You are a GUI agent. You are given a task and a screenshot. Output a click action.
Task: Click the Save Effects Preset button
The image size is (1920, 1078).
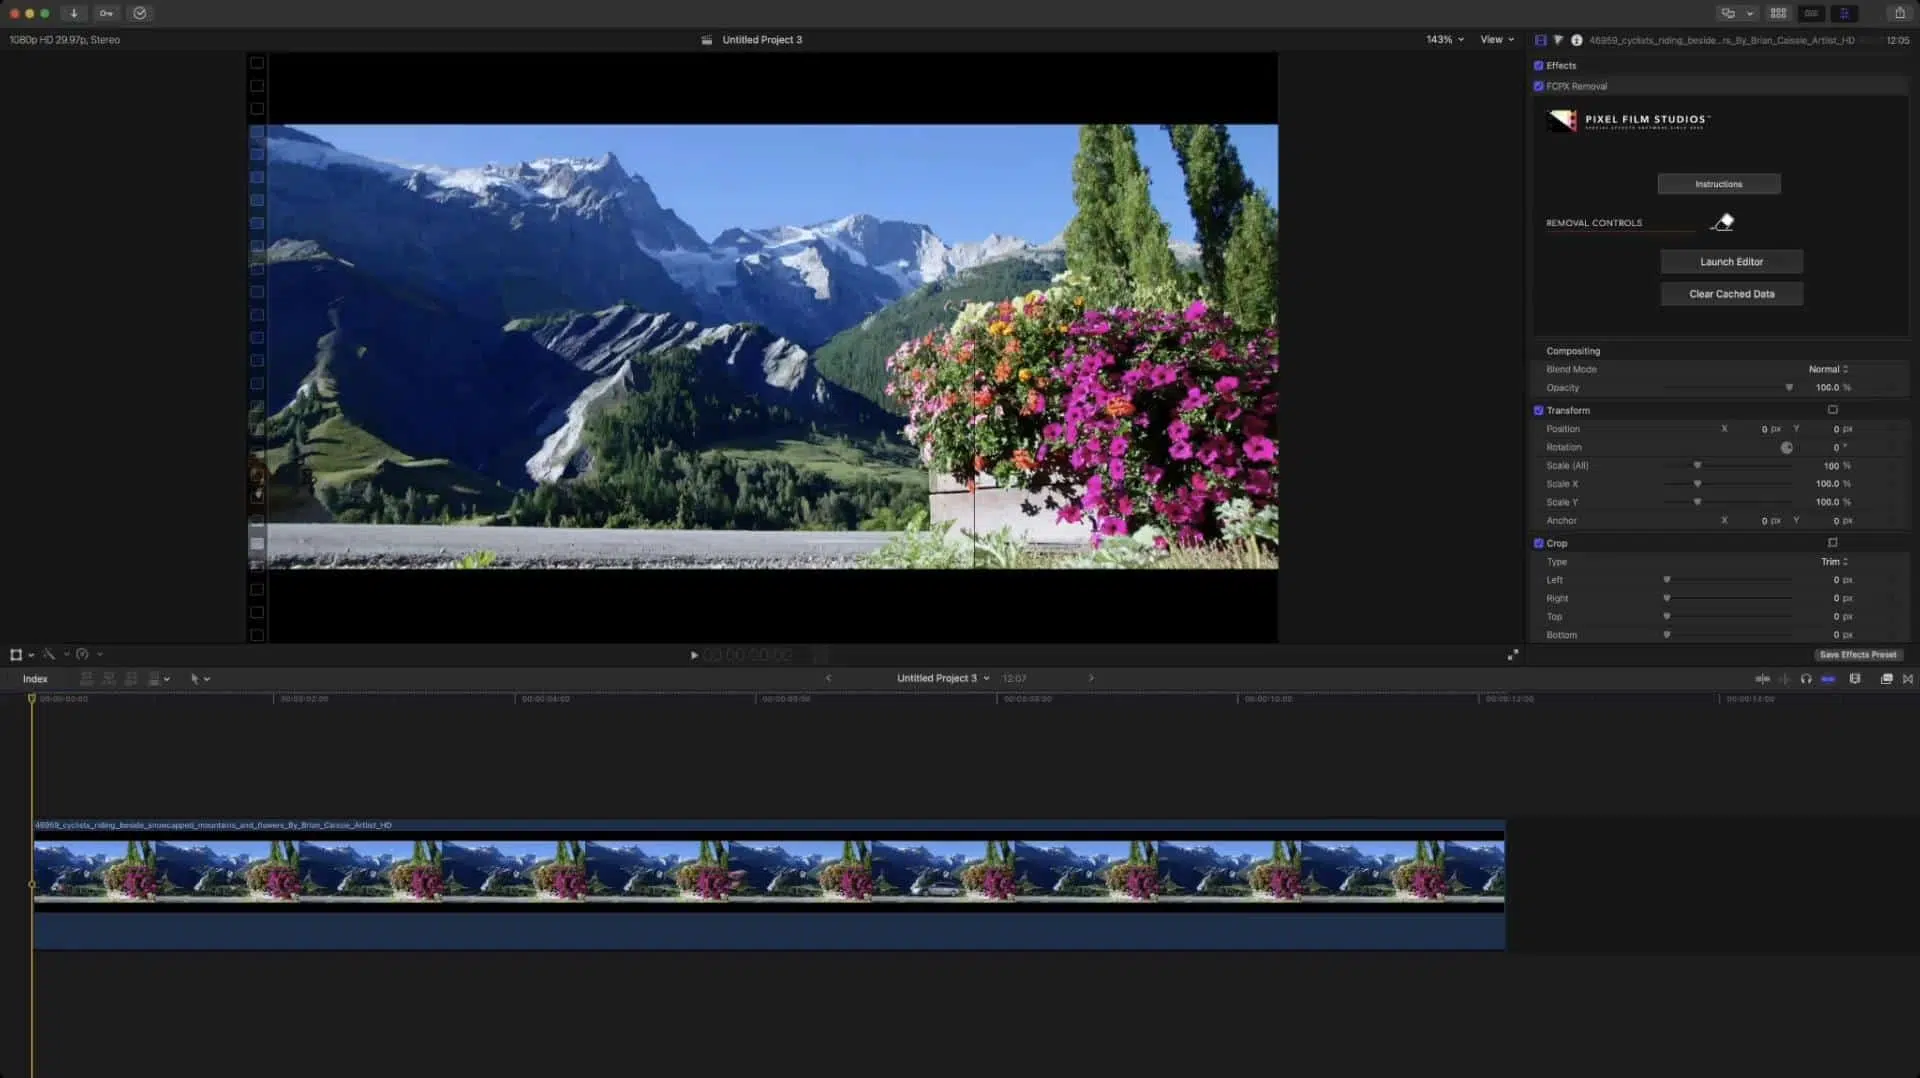click(1858, 655)
